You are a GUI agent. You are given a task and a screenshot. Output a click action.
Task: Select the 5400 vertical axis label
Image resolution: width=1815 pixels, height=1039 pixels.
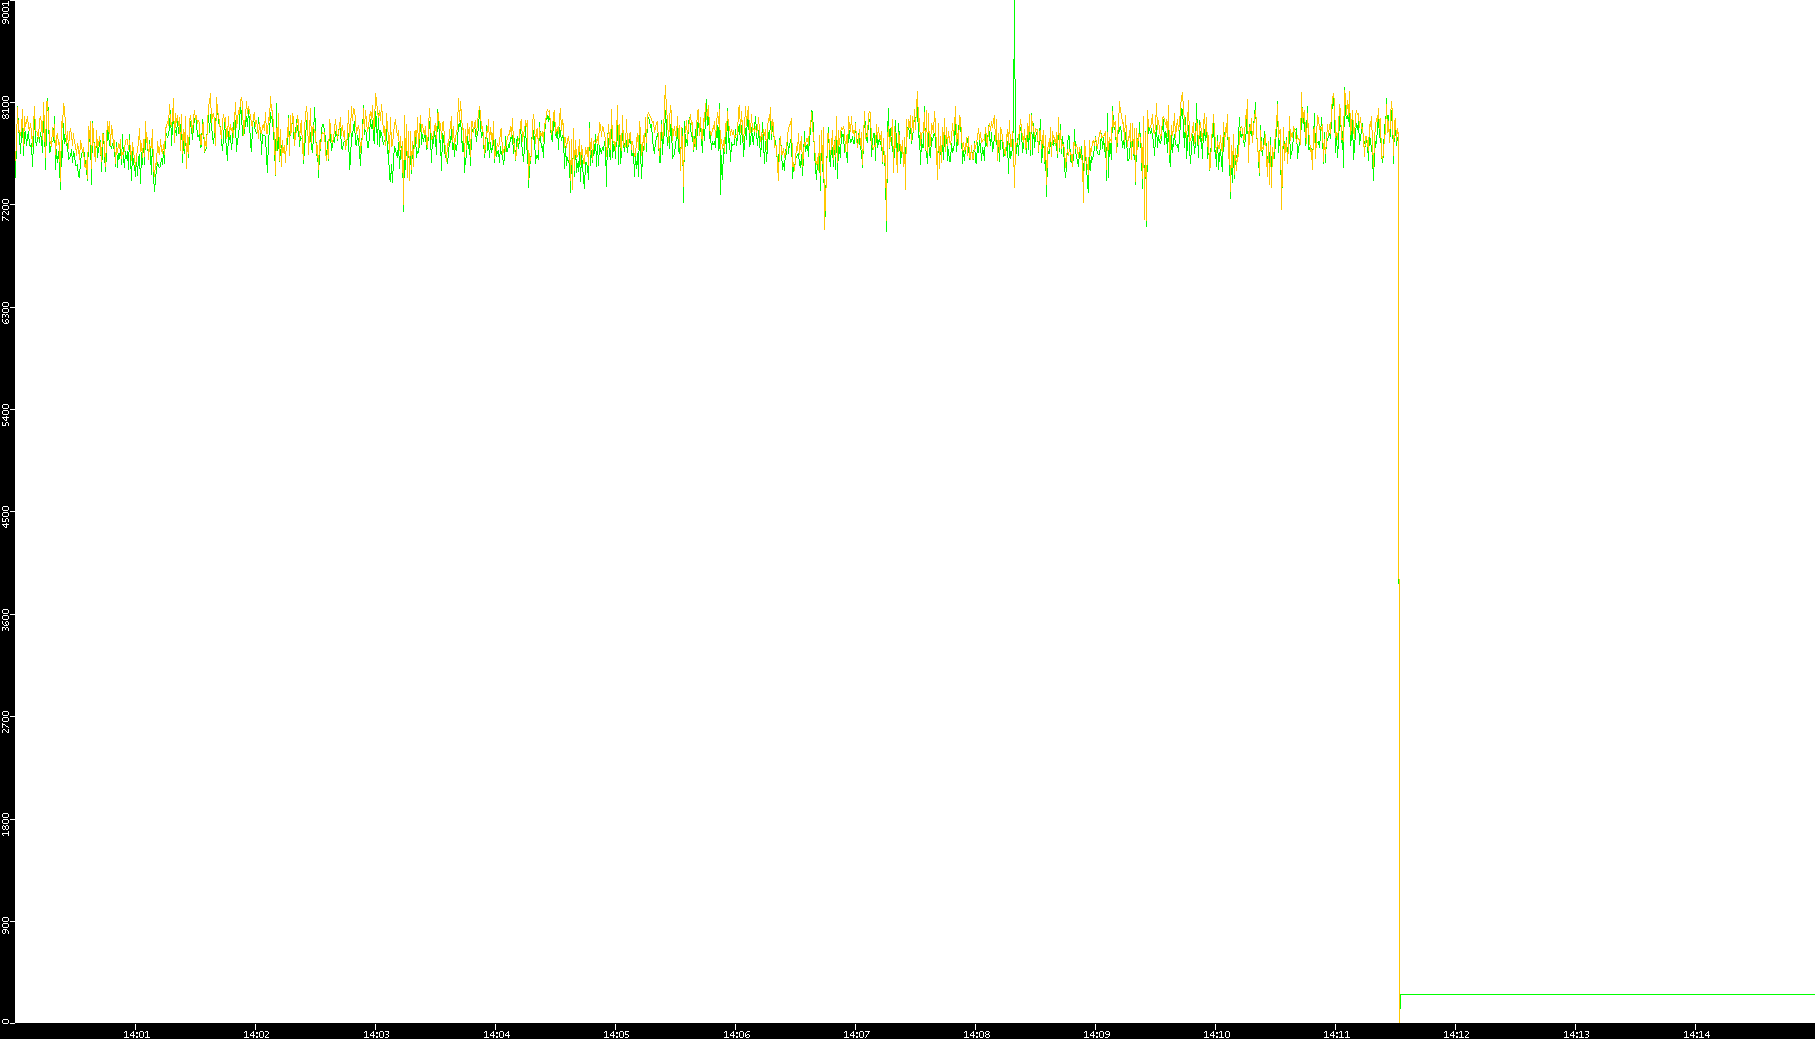coord(7,414)
